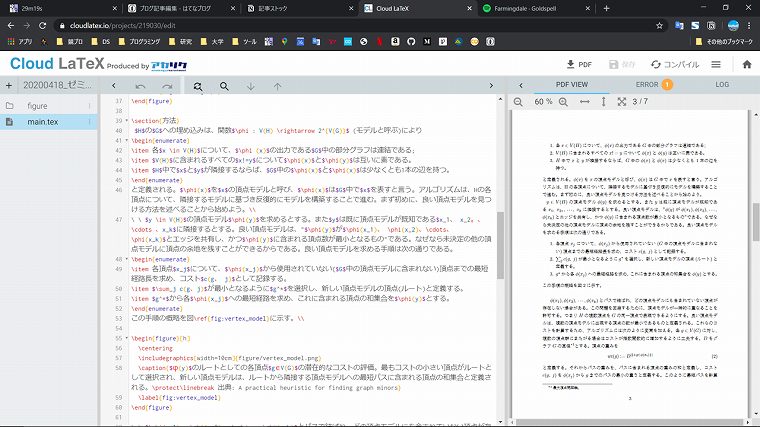Open the Amazon bookmark icon

point(395,42)
